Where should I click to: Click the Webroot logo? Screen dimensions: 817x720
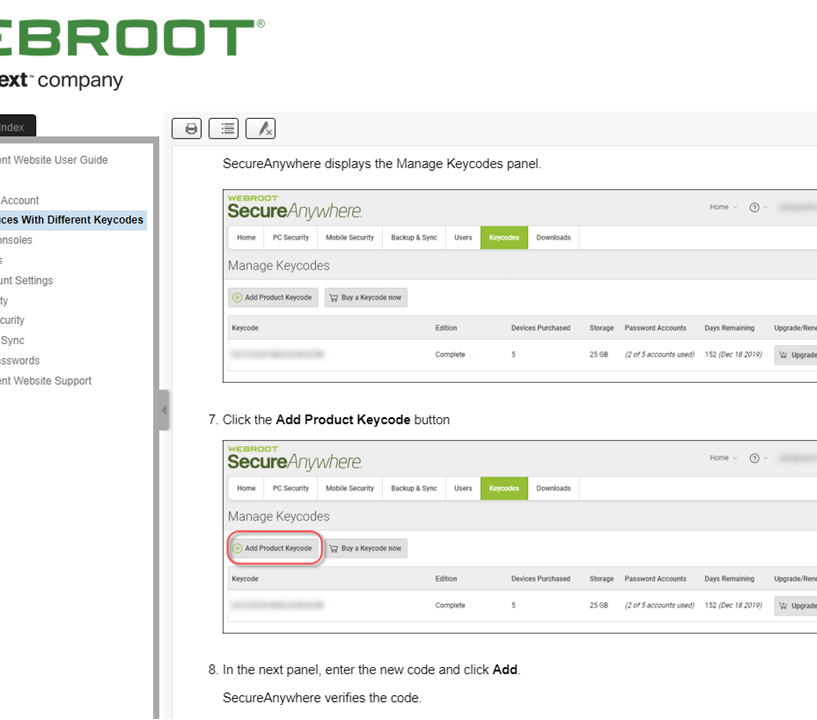point(132,38)
